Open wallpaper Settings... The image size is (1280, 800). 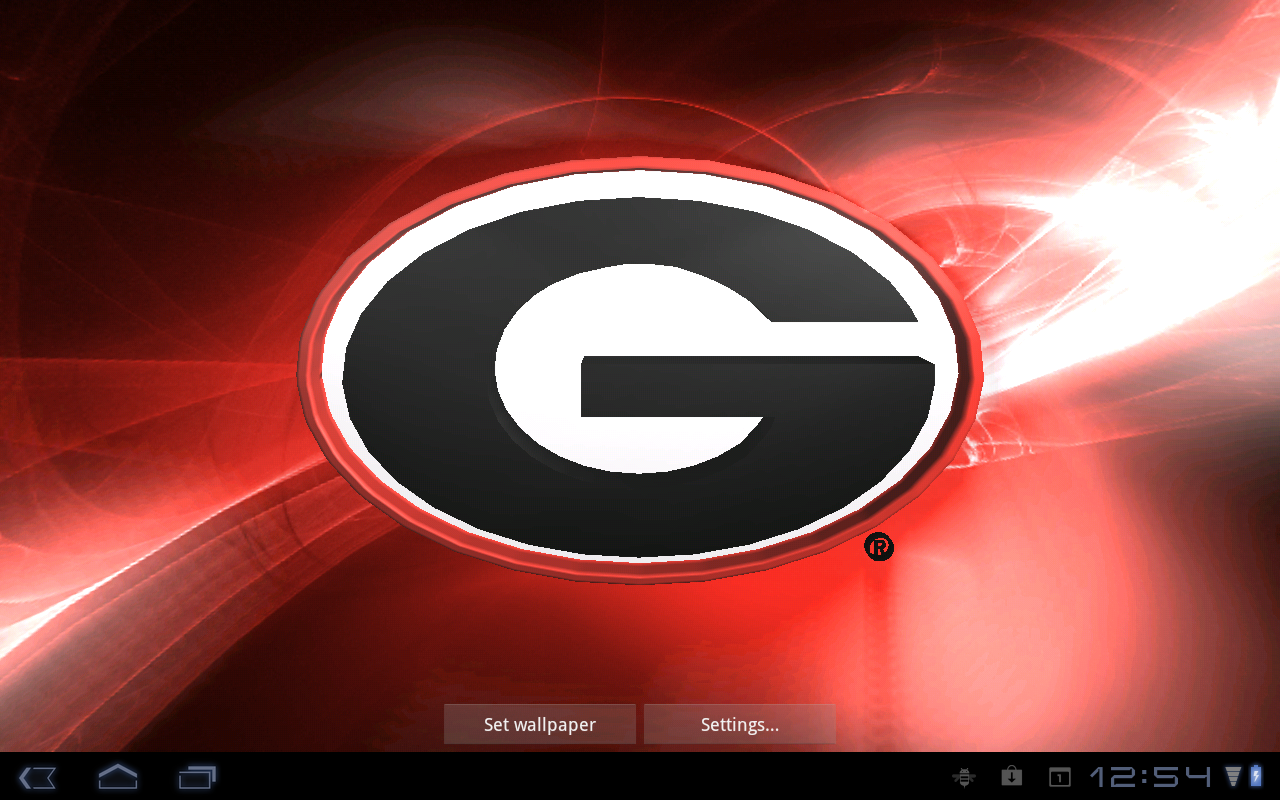point(739,725)
